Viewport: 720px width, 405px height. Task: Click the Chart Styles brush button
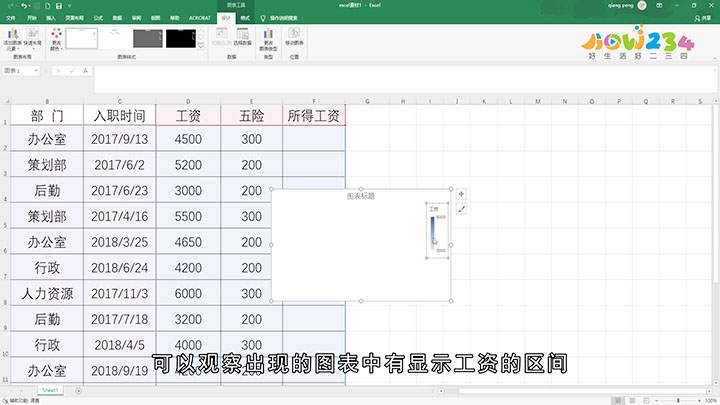pyautogui.click(x=461, y=209)
